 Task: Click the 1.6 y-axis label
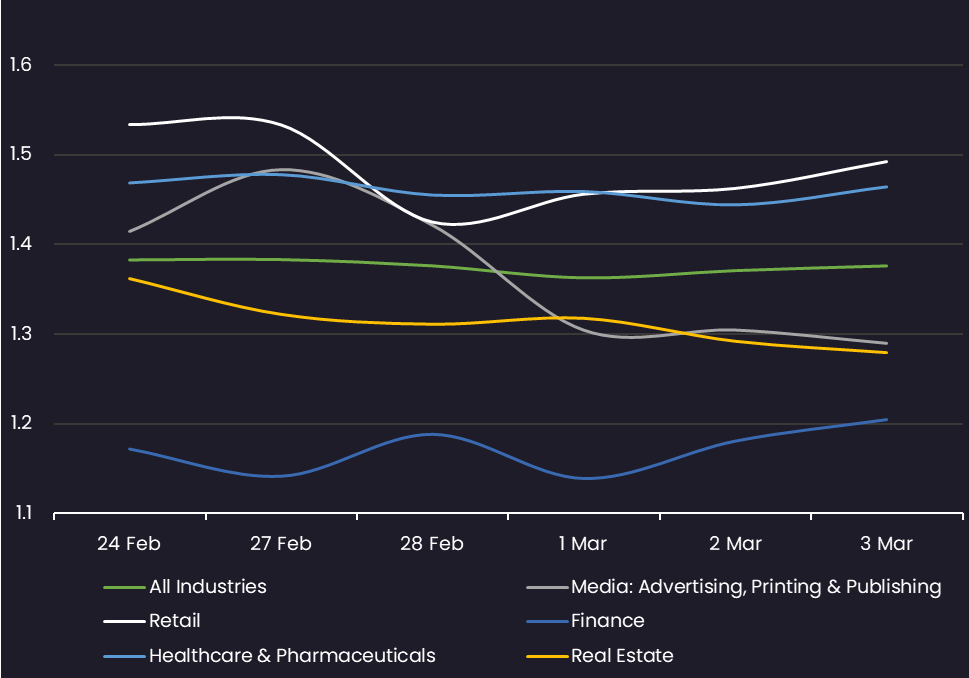(20, 64)
